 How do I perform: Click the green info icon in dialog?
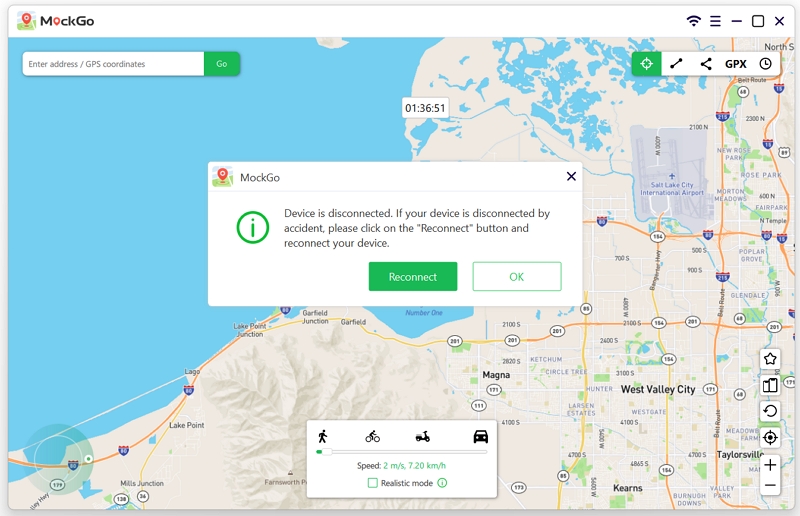pos(253,227)
